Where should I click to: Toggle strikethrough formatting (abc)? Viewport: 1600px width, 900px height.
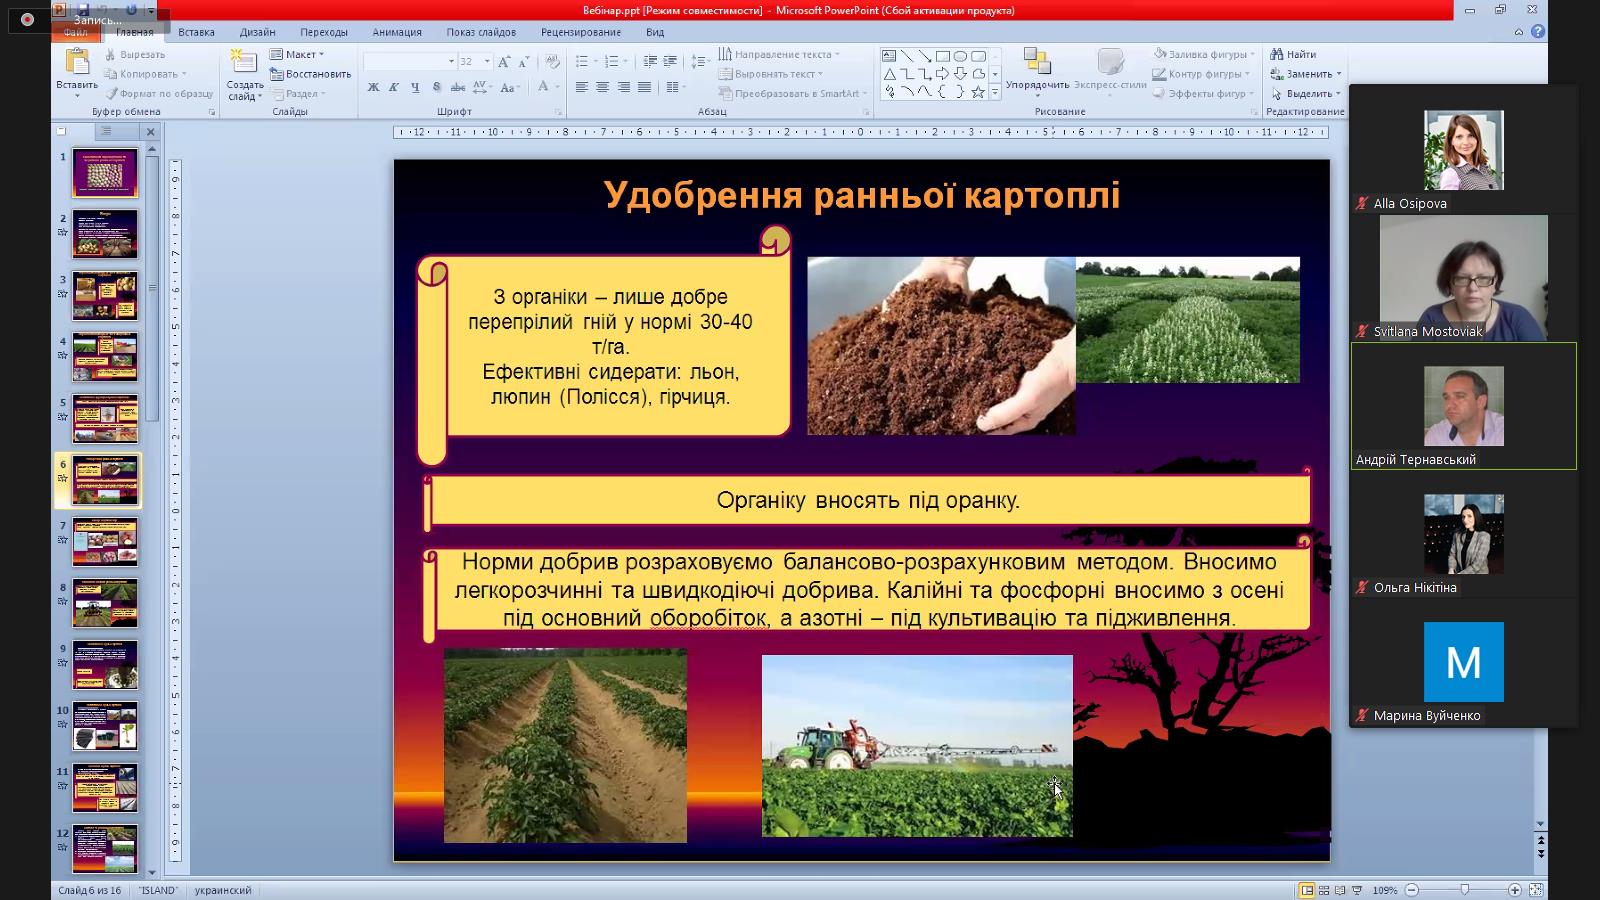tap(459, 88)
